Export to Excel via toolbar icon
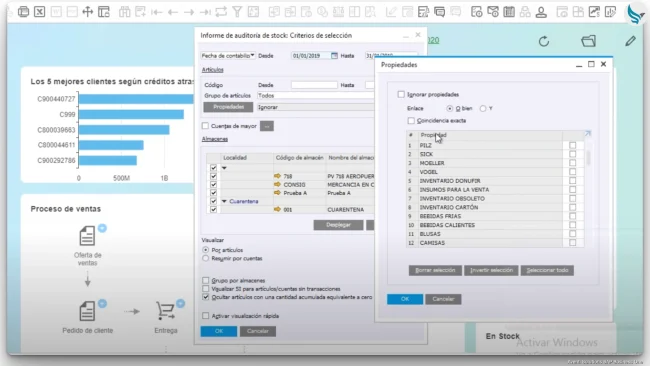 [x=39, y=12]
